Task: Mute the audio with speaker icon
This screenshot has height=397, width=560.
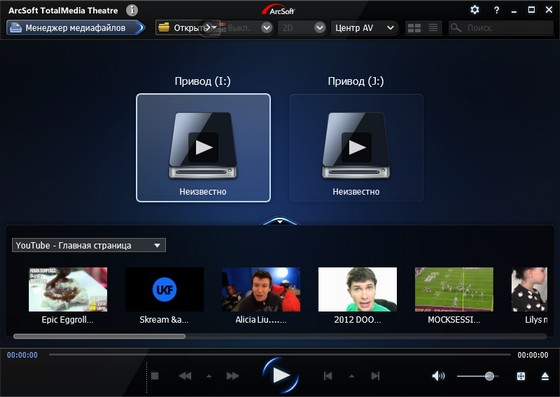Action: pyautogui.click(x=438, y=376)
